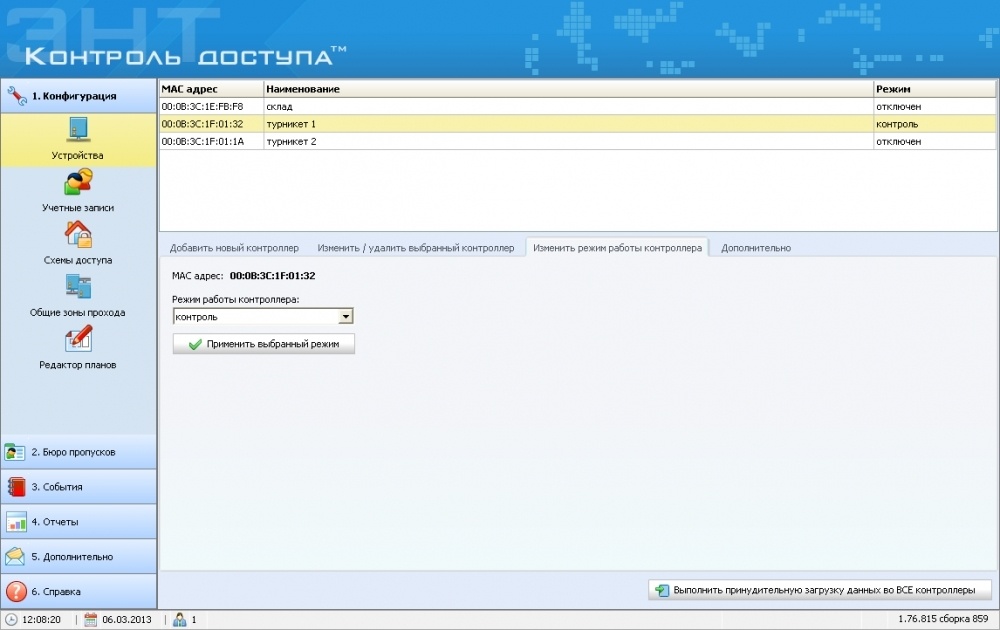Click the user icon in status bar

pyautogui.click(x=180, y=619)
